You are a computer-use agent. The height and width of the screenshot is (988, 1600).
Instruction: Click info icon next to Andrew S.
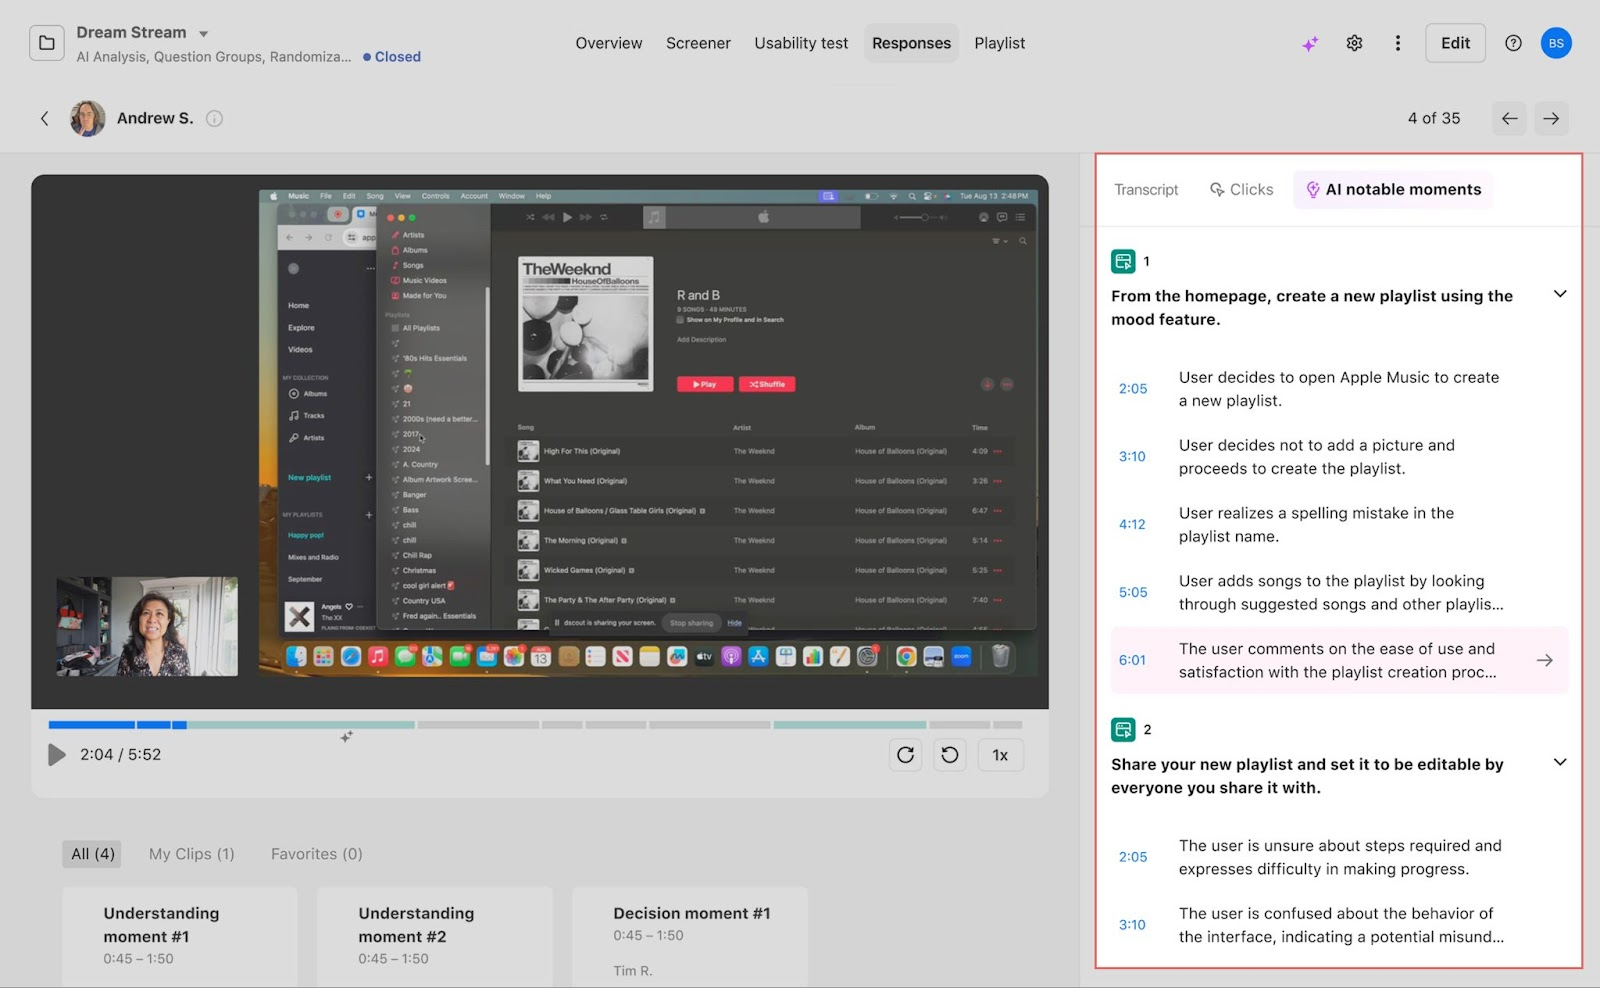214,118
